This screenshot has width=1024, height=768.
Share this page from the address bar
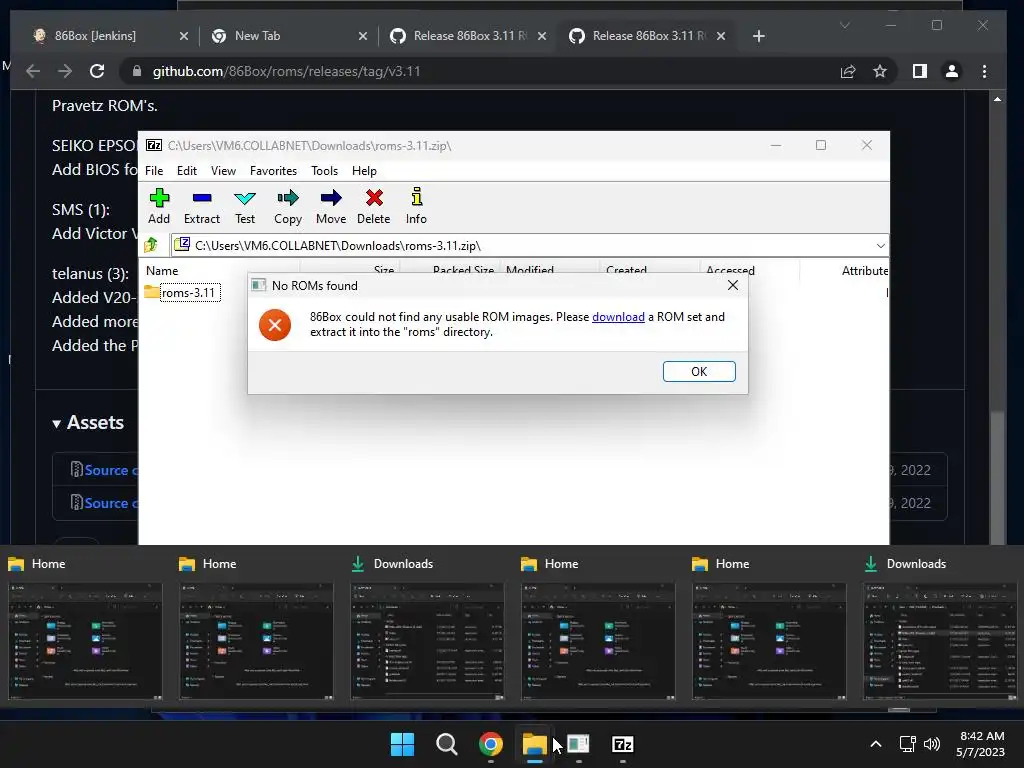click(x=848, y=71)
